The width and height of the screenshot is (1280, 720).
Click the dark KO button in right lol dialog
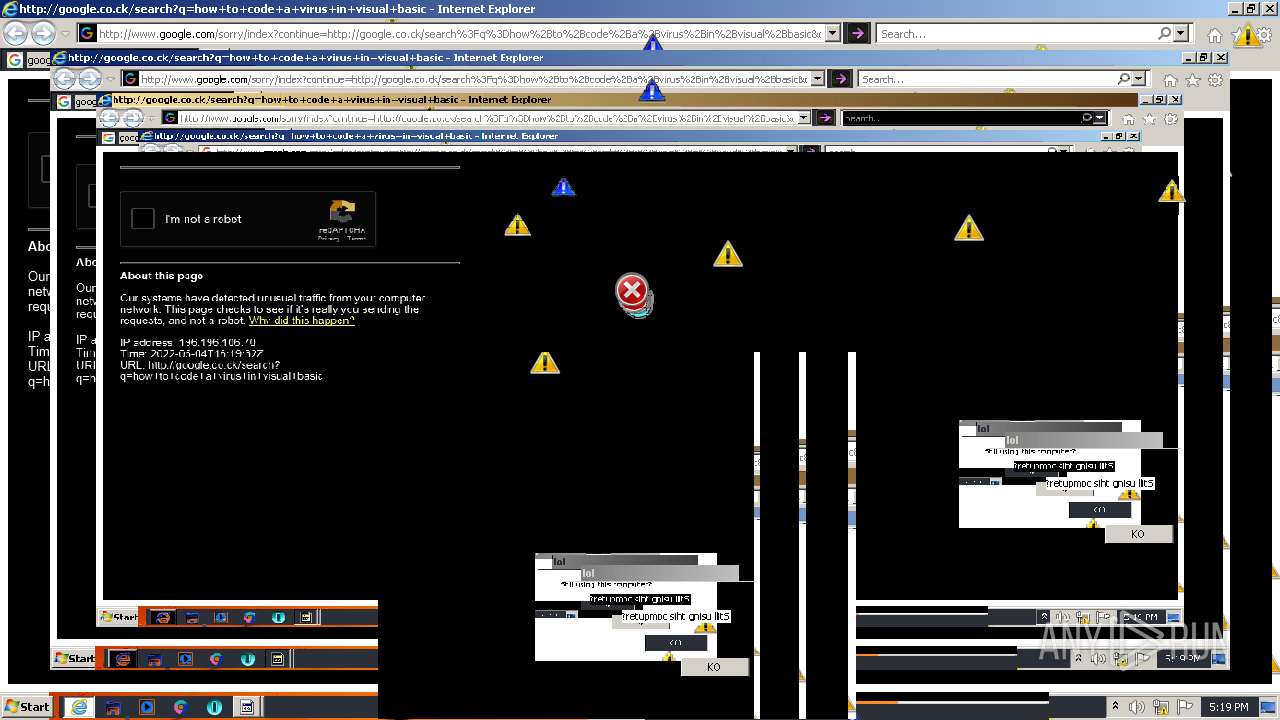1100,510
